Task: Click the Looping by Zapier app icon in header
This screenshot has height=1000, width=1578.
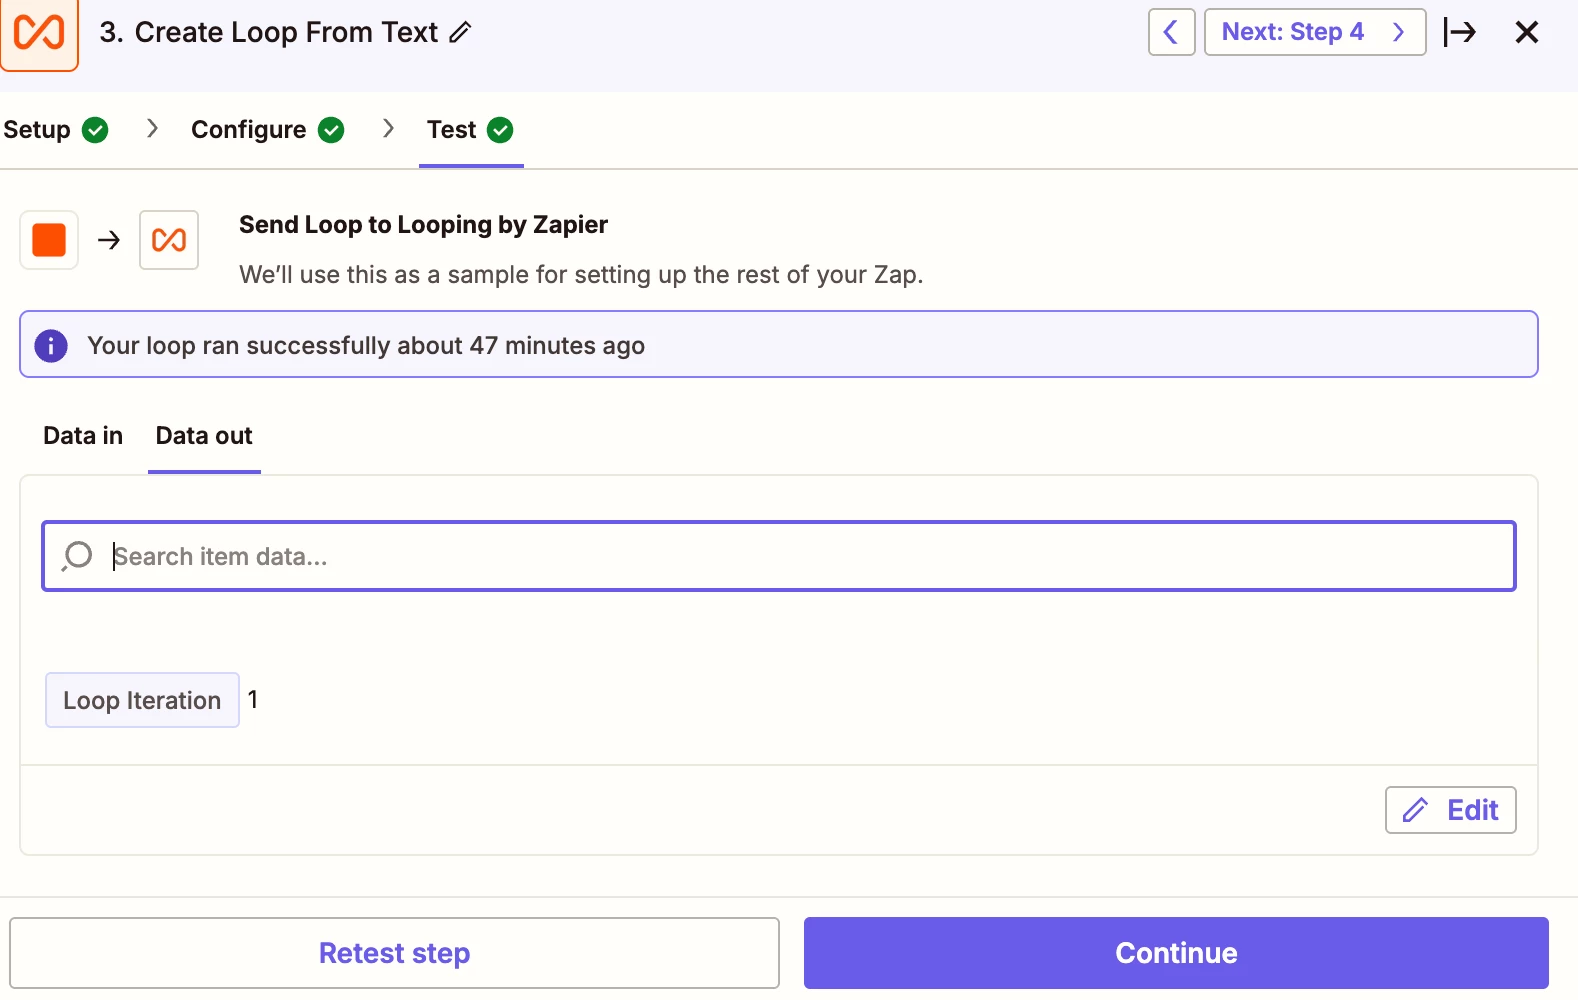Action: [x=39, y=33]
